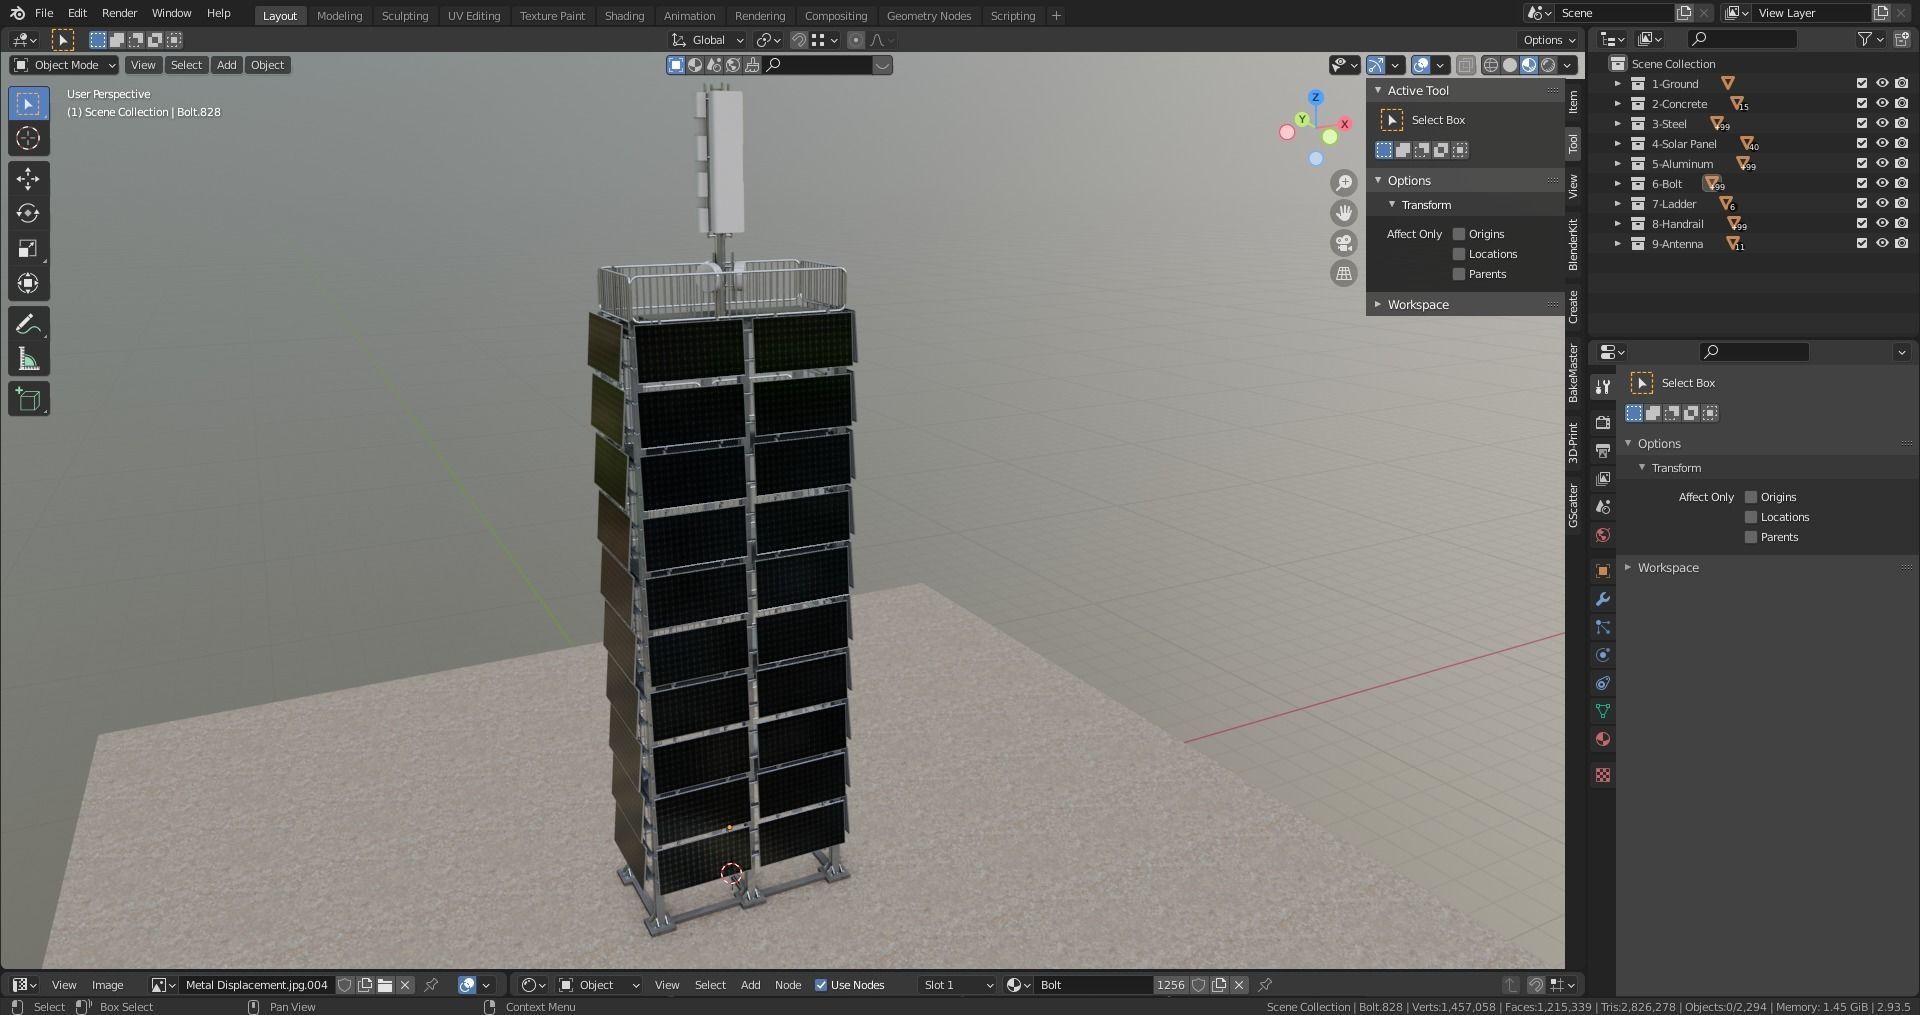Select the Rotate tool
Viewport: 1920px width, 1015px height.
point(28,213)
